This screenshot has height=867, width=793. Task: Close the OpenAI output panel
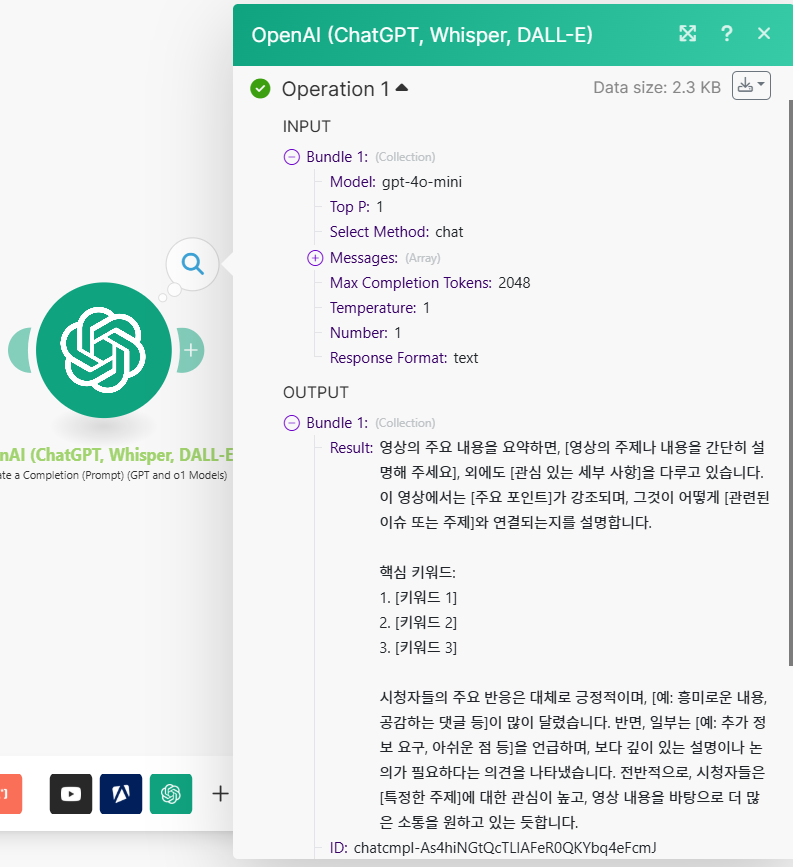pos(764,34)
